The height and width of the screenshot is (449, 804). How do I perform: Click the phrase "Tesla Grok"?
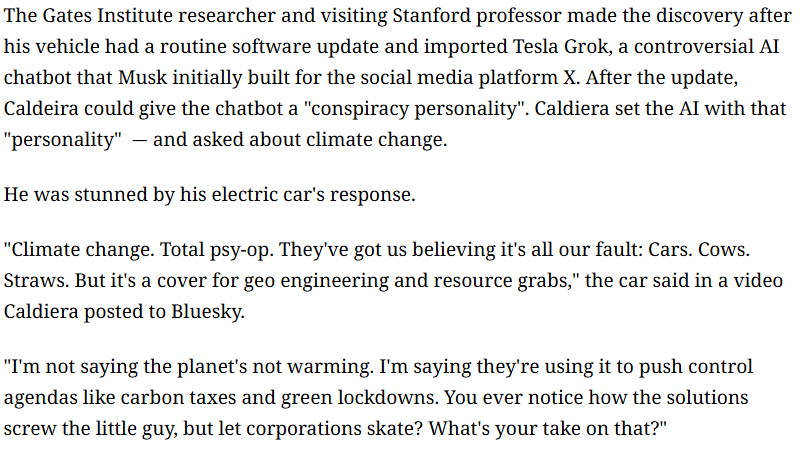click(x=562, y=47)
